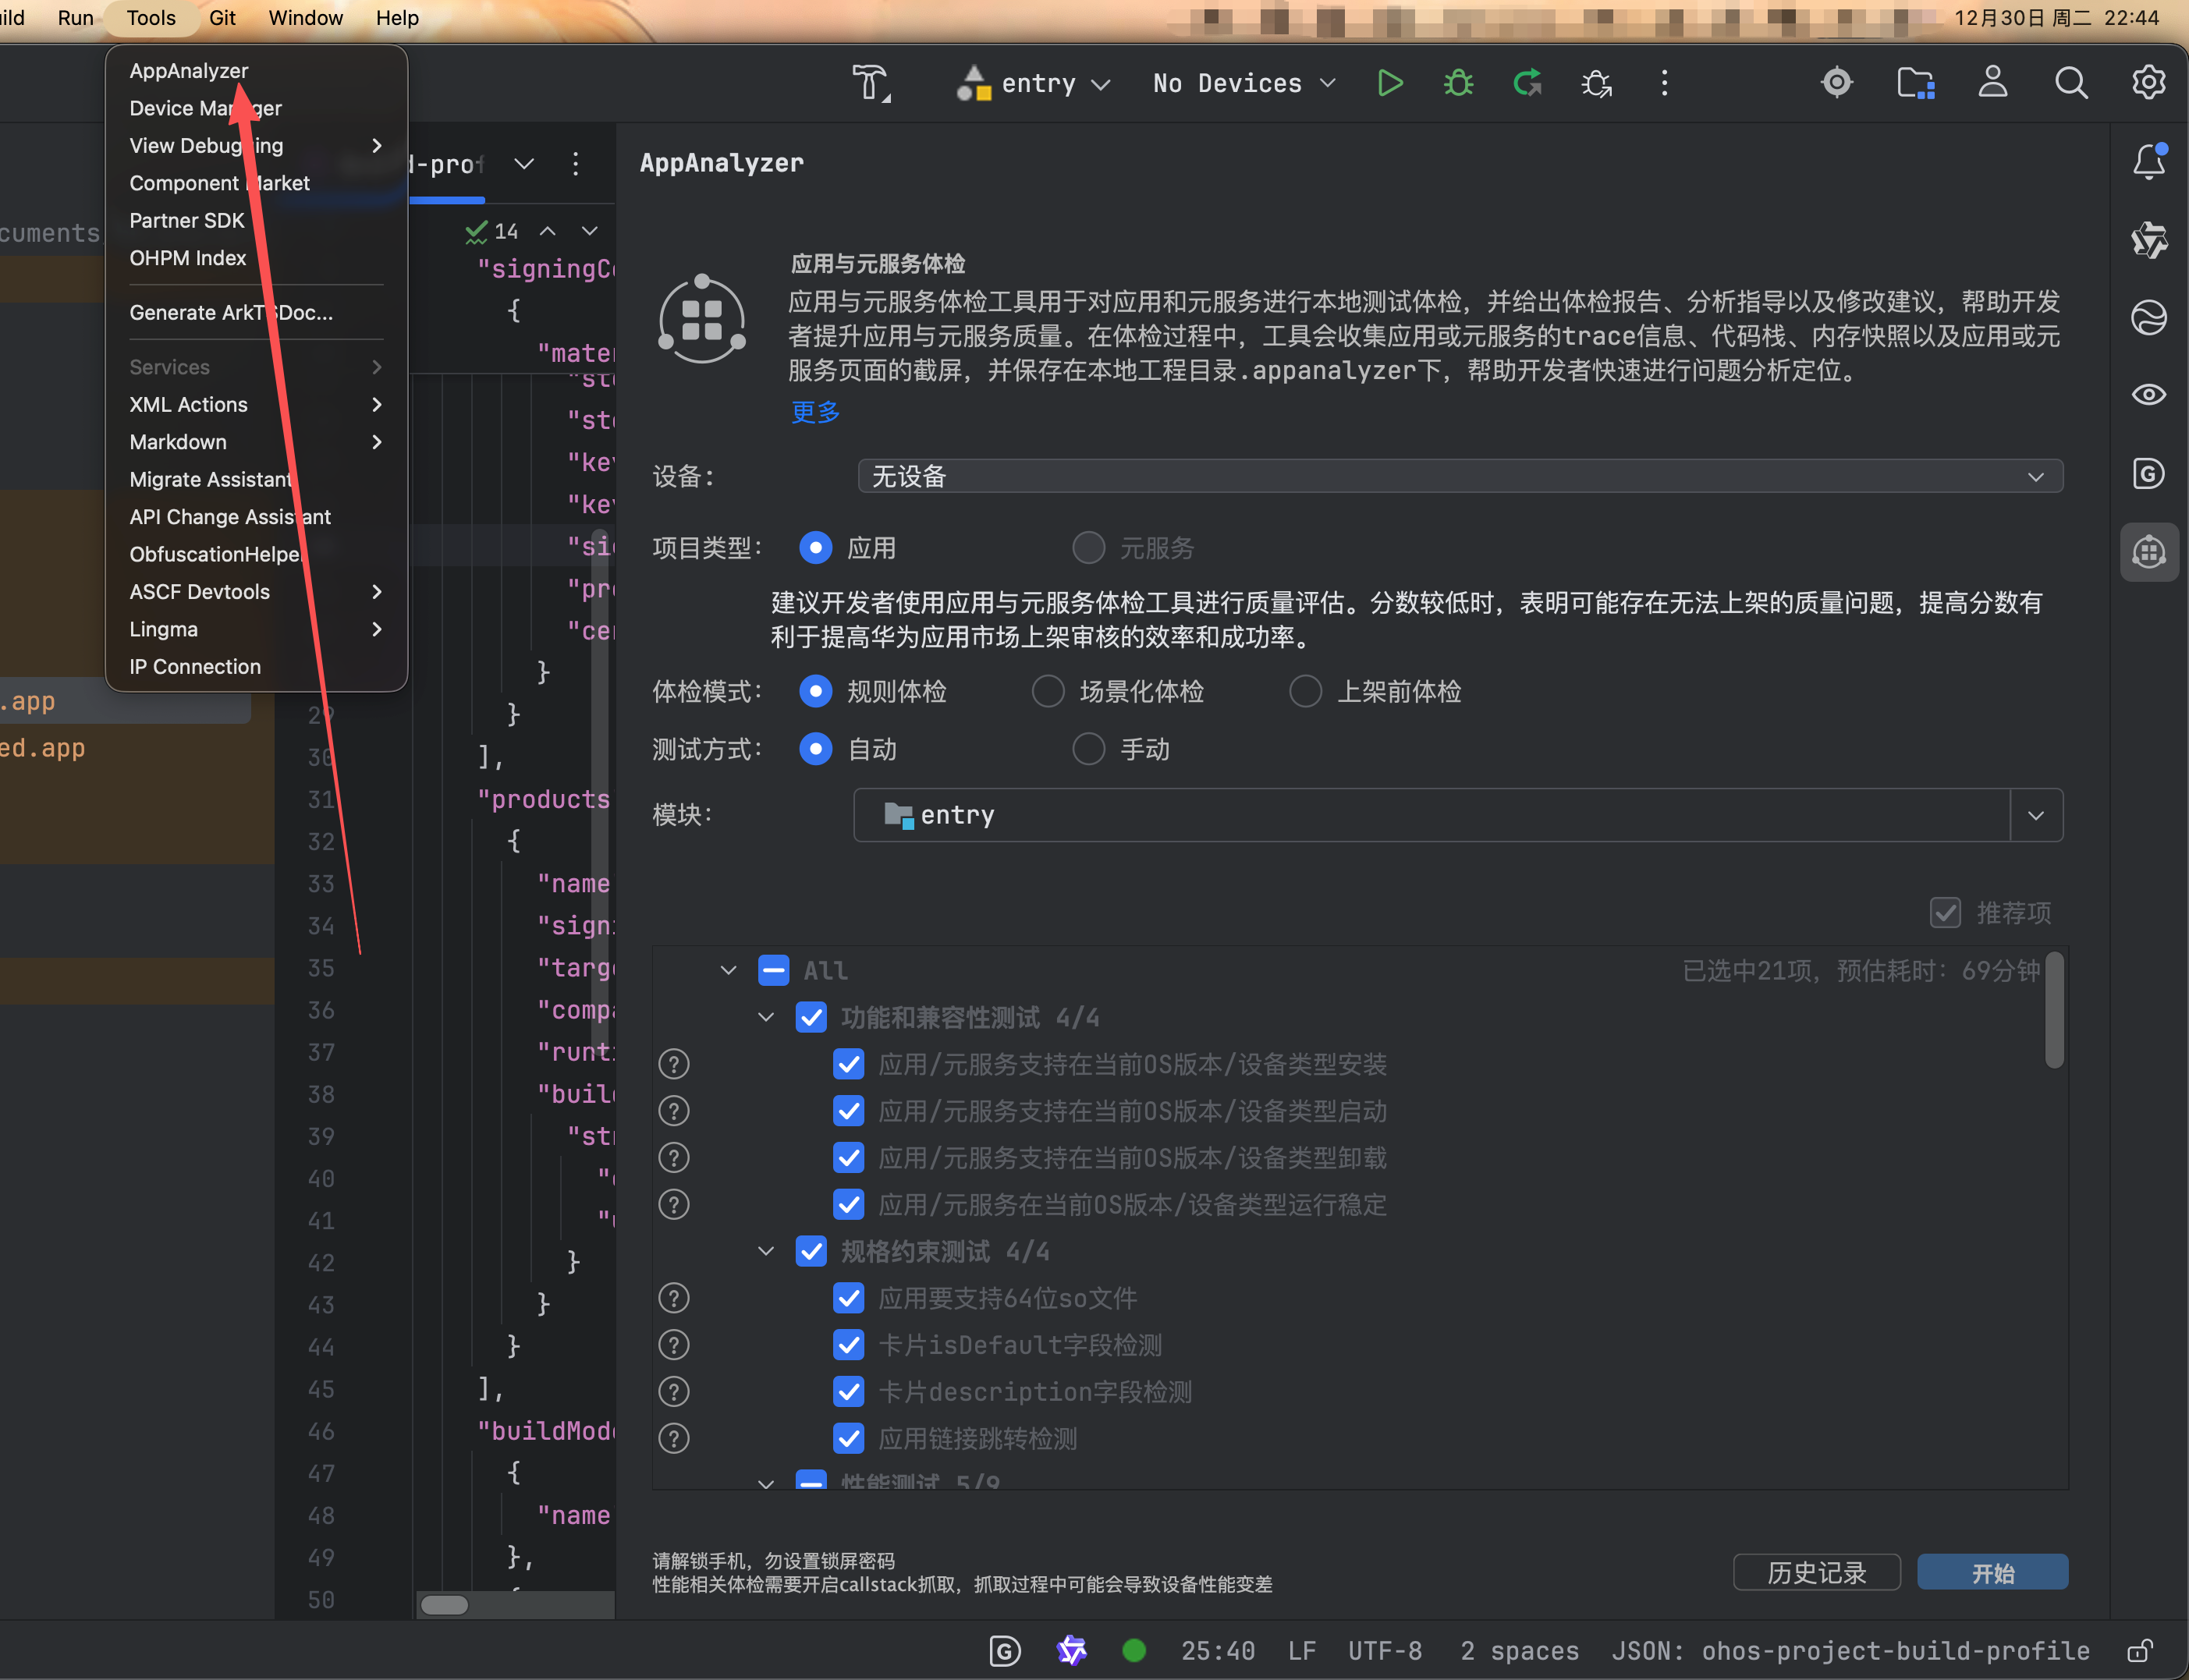This screenshot has width=2189, height=1680.
Task: Click editor tab three-dot options icon
Action: [x=575, y=164]
